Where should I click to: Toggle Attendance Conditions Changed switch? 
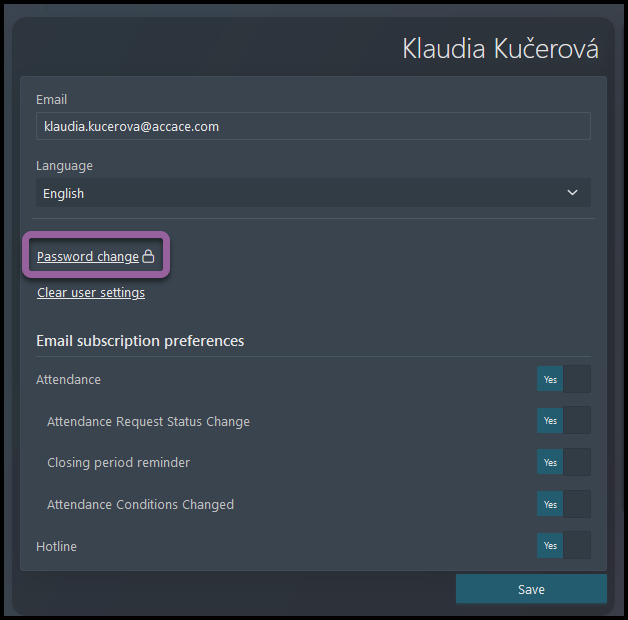[x=564, y=504]
